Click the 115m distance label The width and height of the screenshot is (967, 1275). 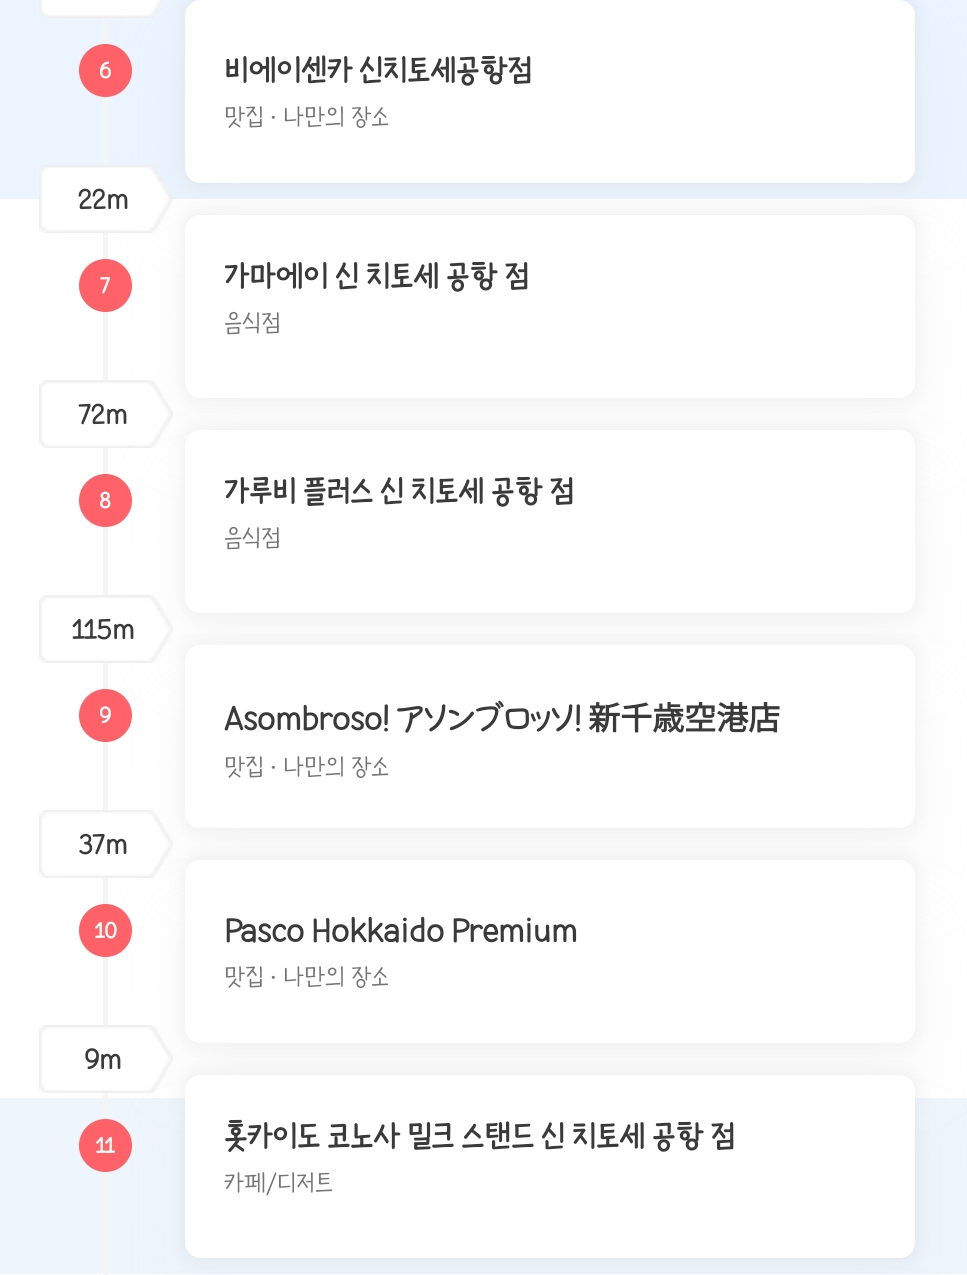tap(103, 629)
